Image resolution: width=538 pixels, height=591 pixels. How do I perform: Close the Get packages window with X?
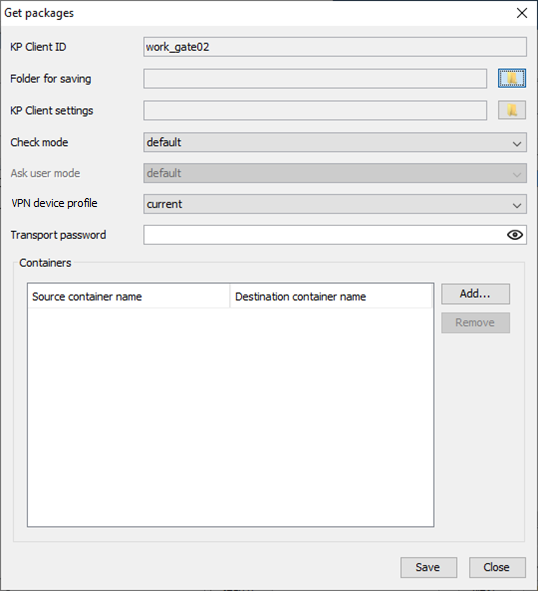click(x=522, y=13)
